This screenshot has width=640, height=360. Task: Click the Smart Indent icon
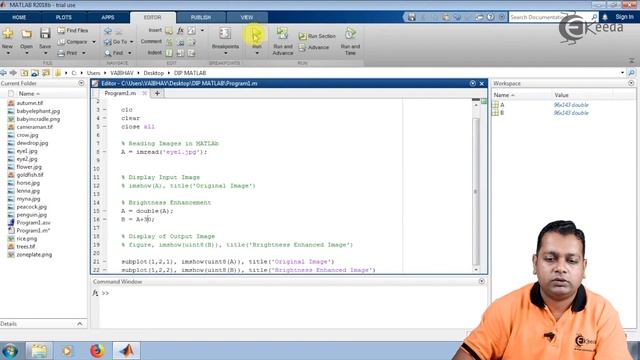(x=169, y=53)
